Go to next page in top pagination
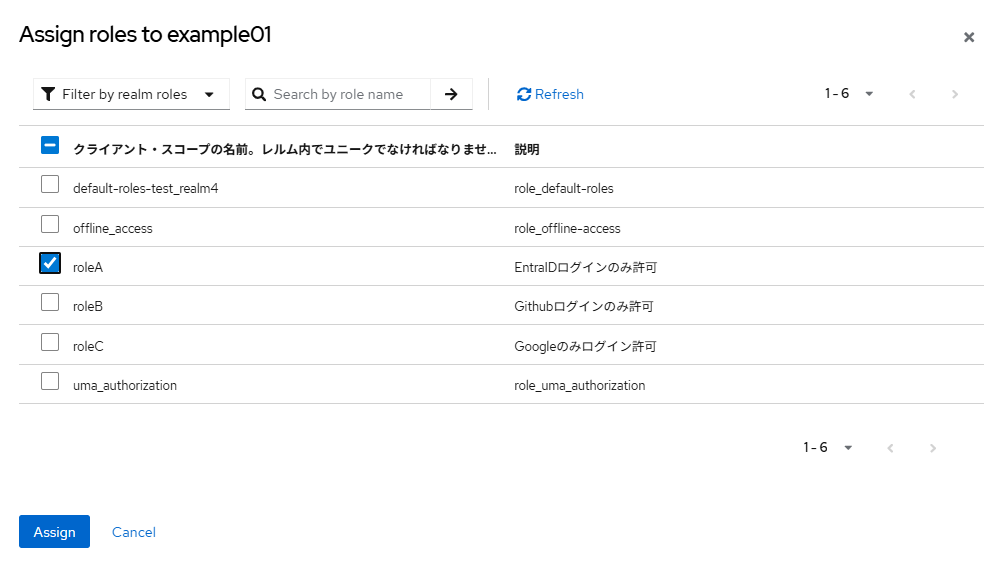 point(955,95)
